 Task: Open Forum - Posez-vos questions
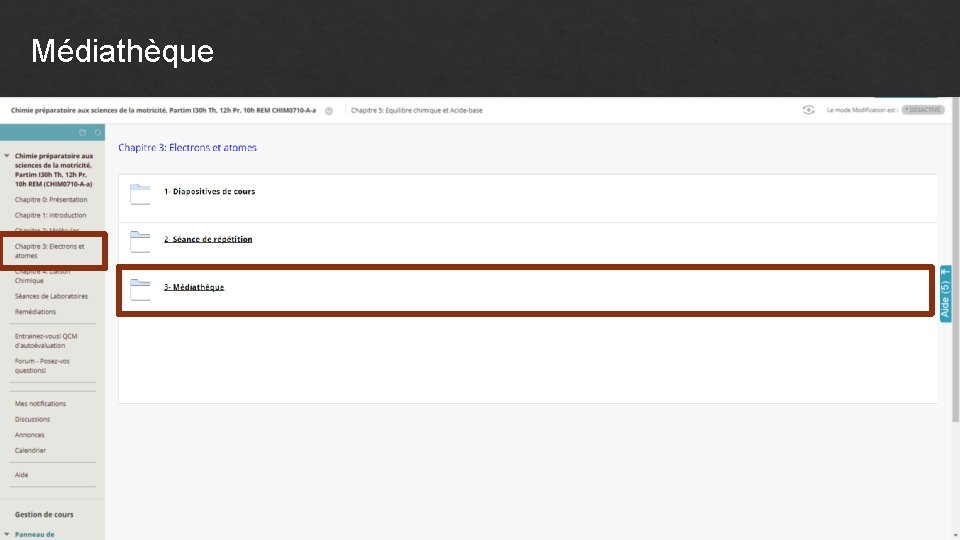42,366
